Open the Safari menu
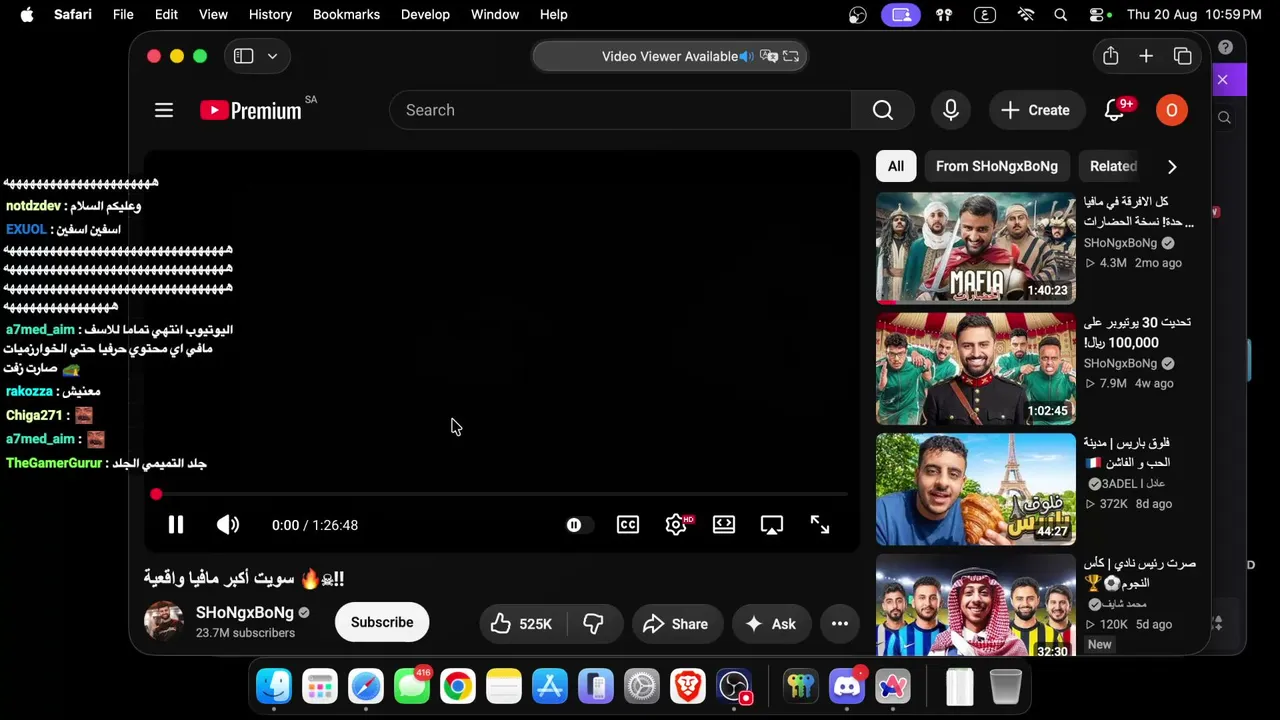Screen dimensions: 1280x720 [73, 15]
